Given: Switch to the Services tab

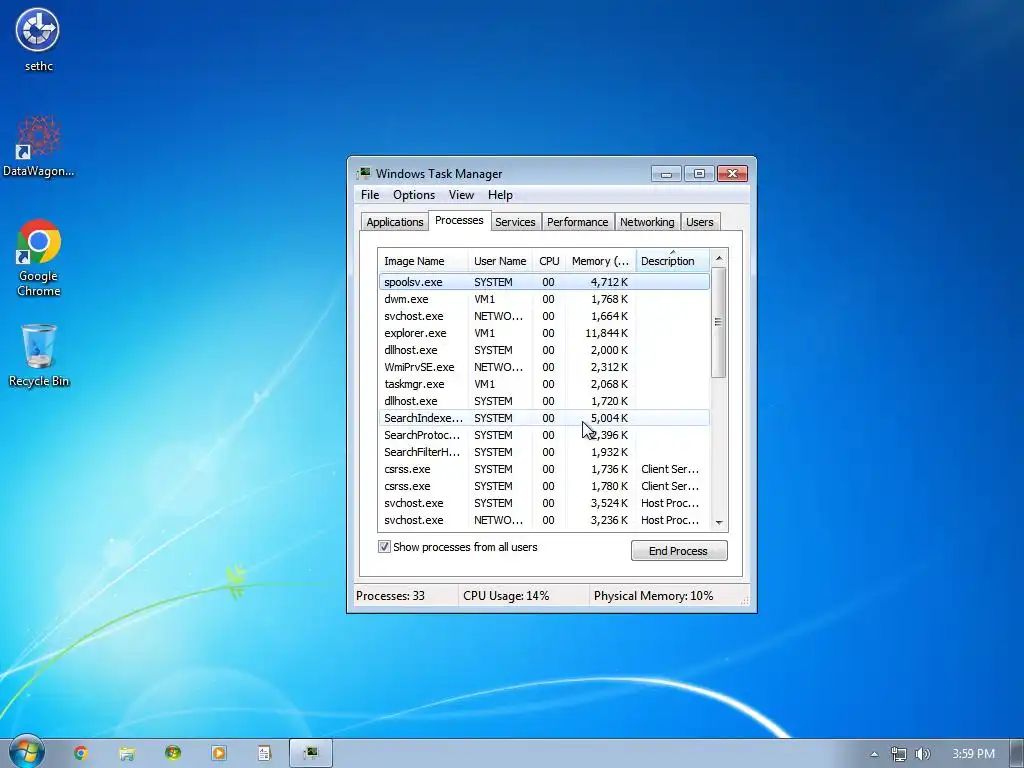Looking at the screenshot, I should [x=515, y=222].
